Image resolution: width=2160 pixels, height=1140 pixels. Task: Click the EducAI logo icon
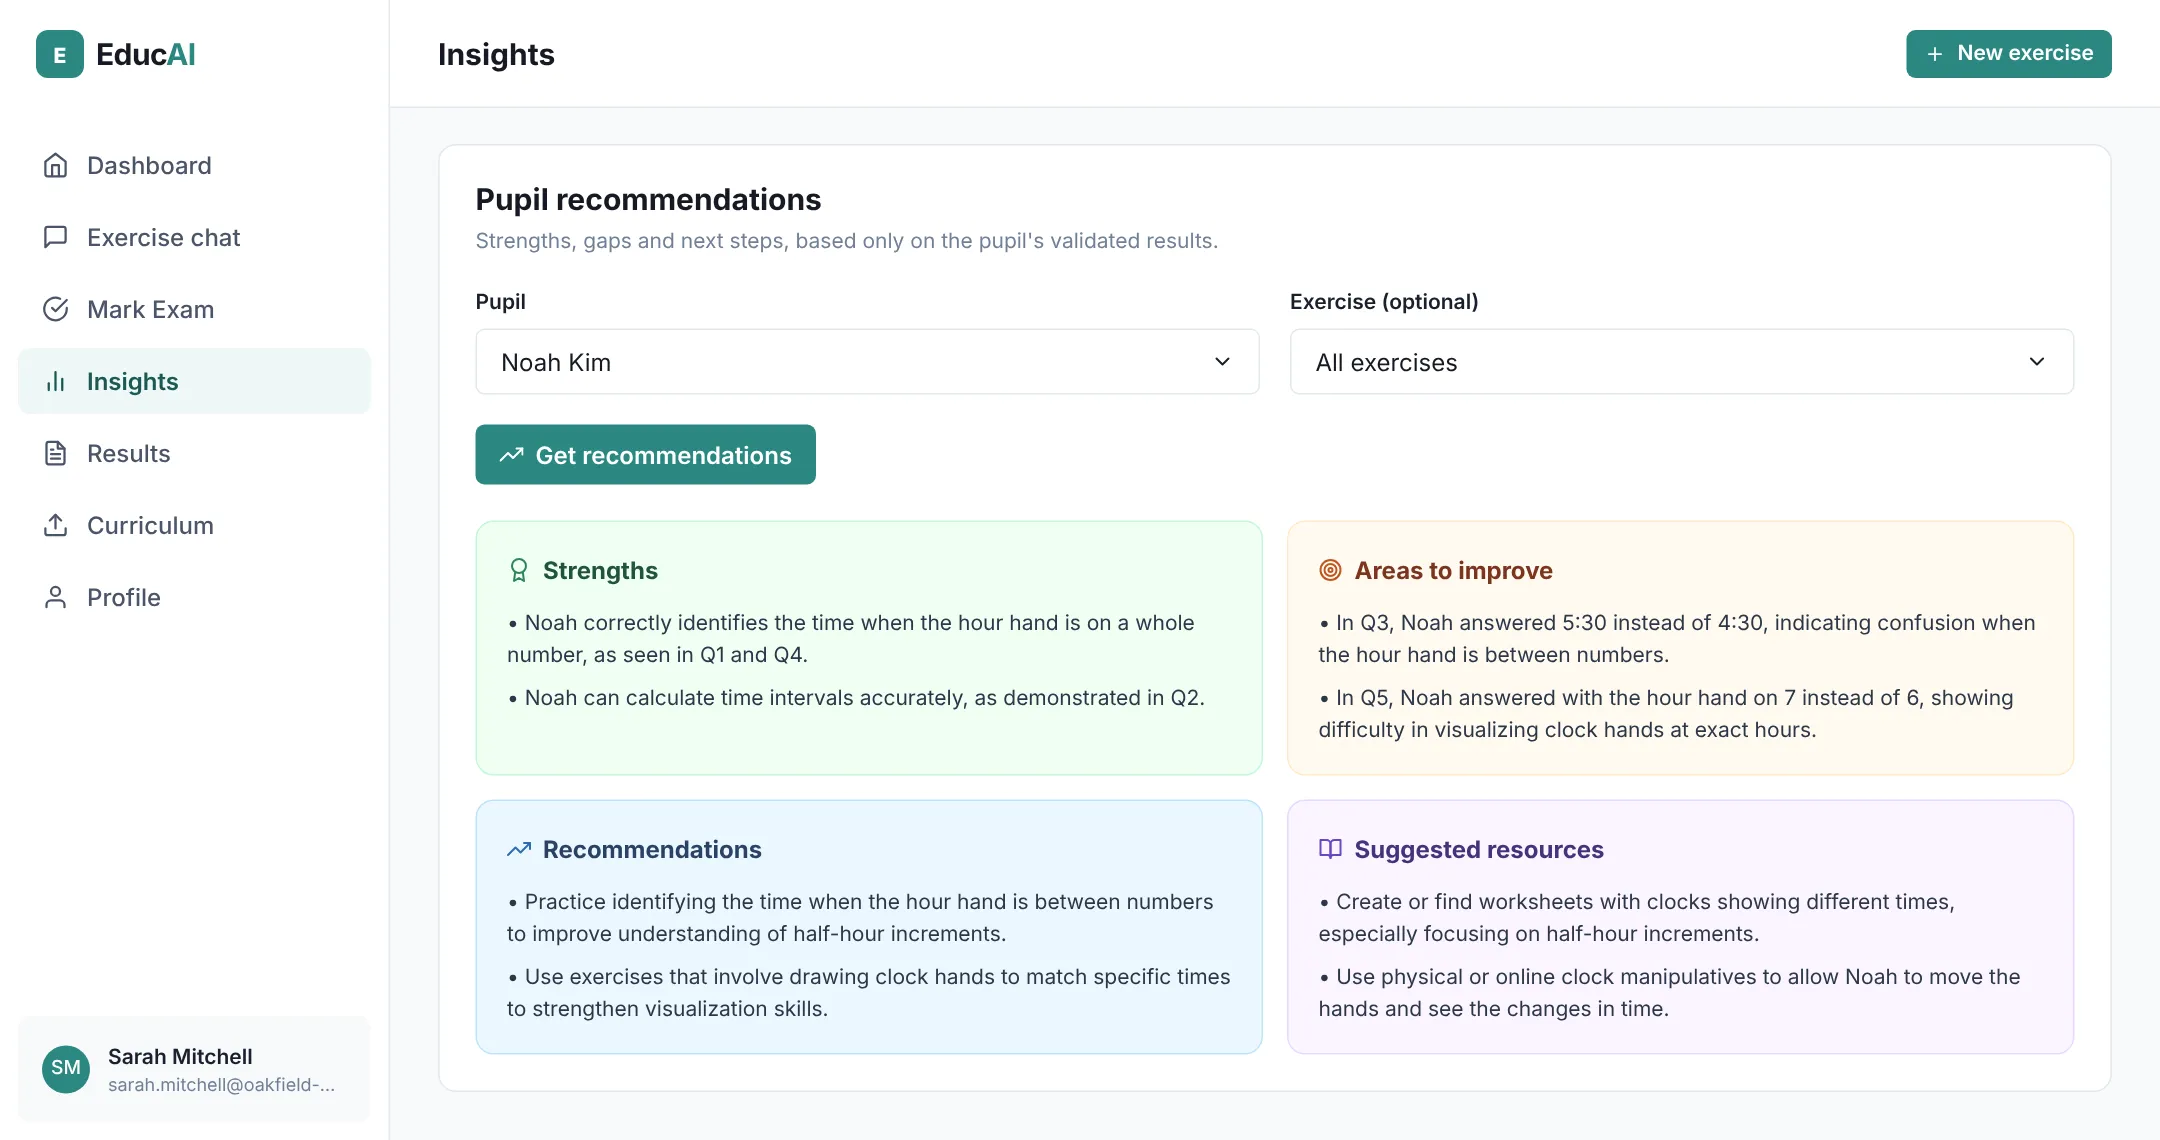60,54
